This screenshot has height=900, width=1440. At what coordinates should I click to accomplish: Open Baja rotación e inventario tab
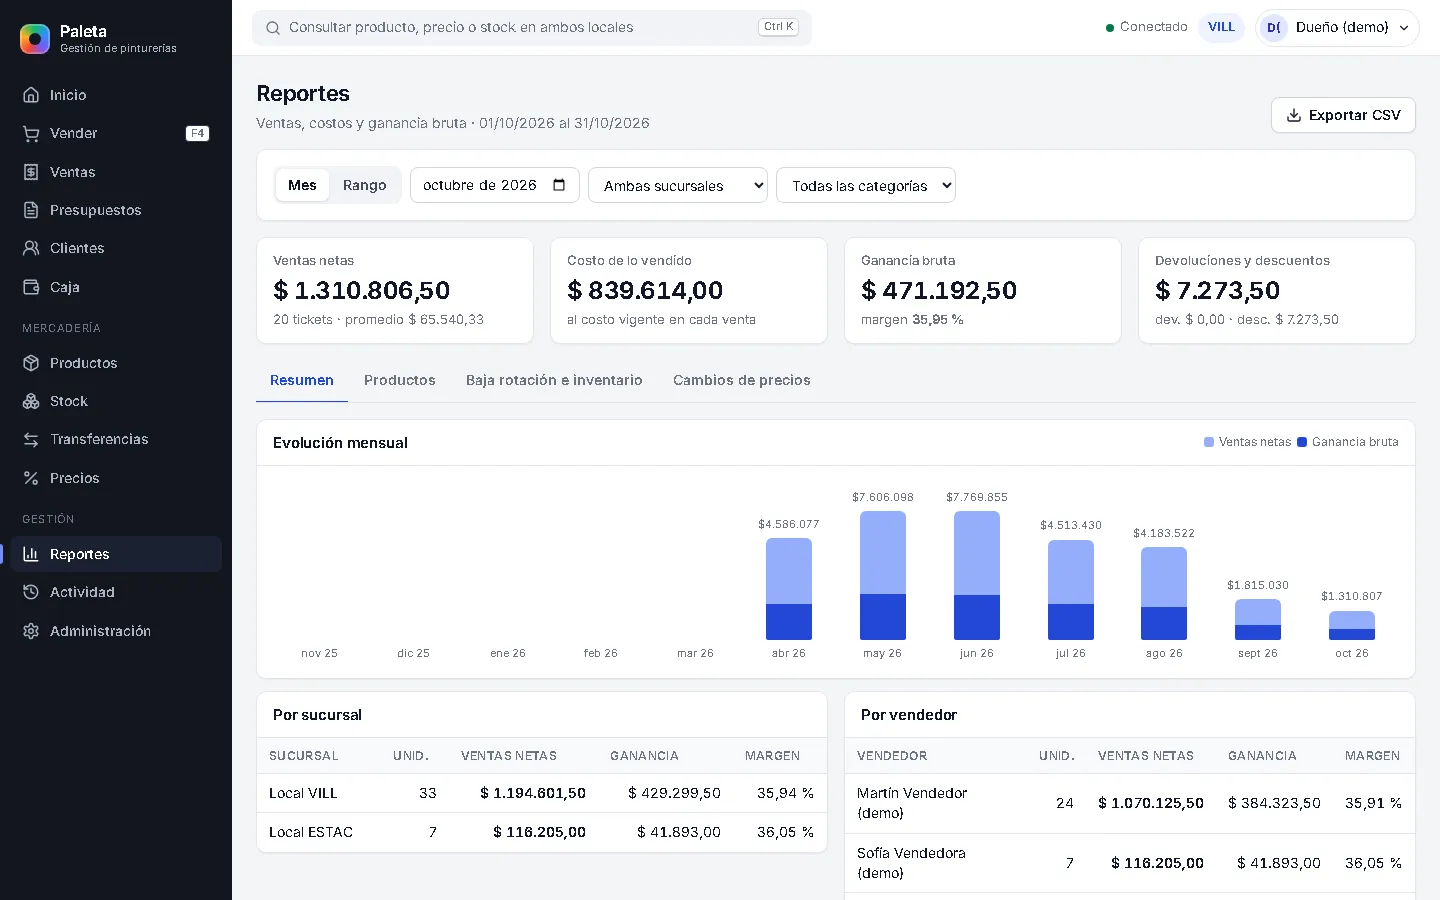click(x=554, y=380)
